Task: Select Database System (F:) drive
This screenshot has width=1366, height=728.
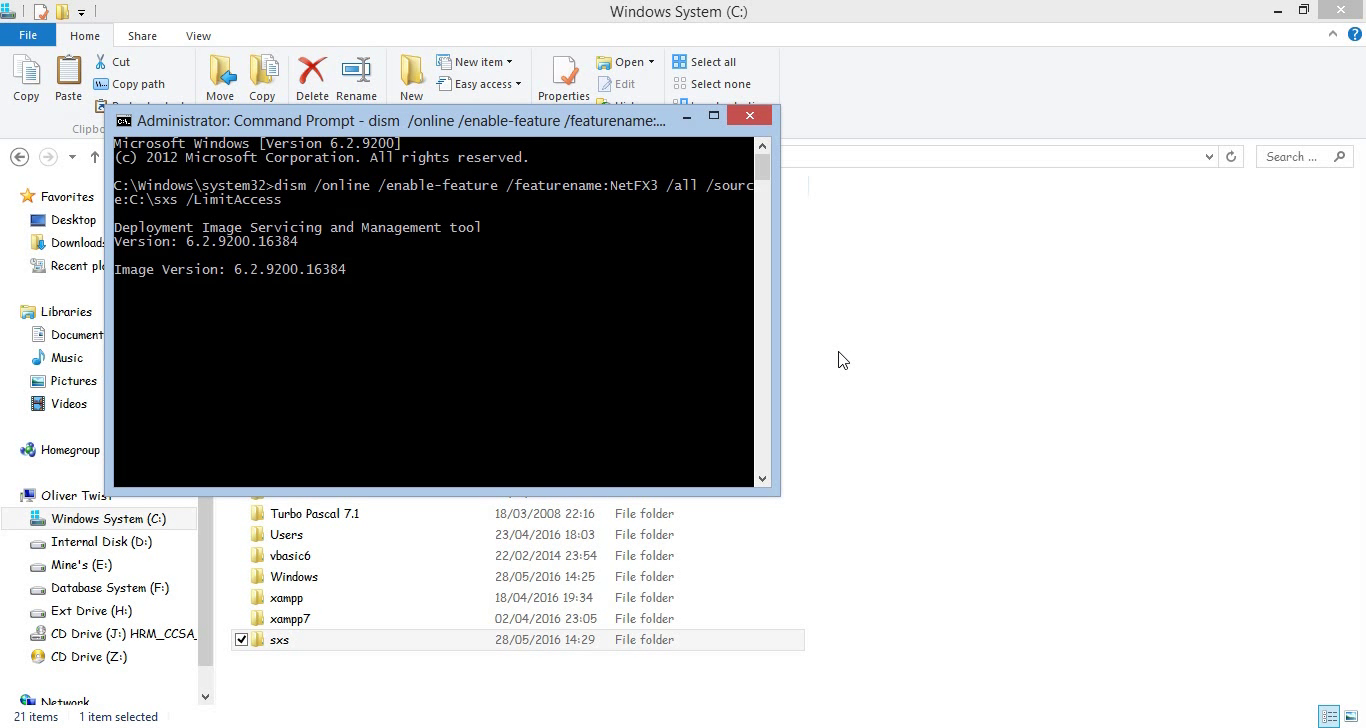Action: [x=110, y=588]
